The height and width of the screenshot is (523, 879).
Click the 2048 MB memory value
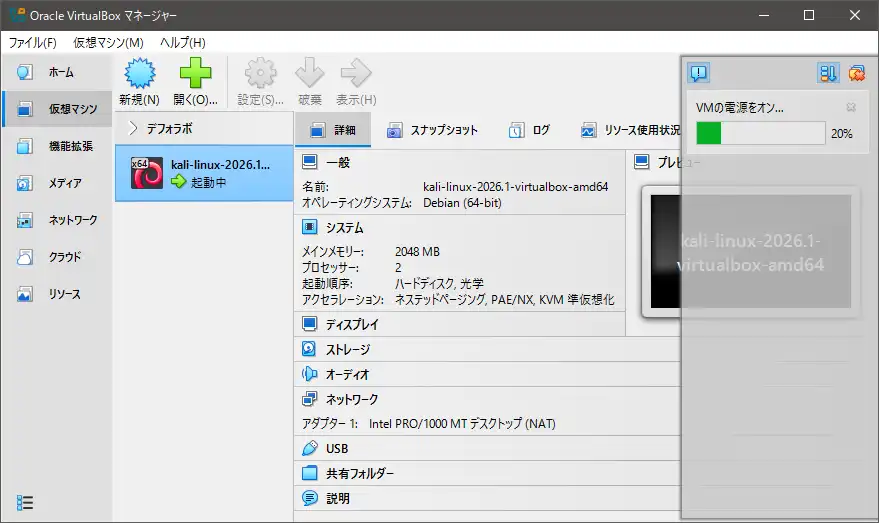pos(417,252)
